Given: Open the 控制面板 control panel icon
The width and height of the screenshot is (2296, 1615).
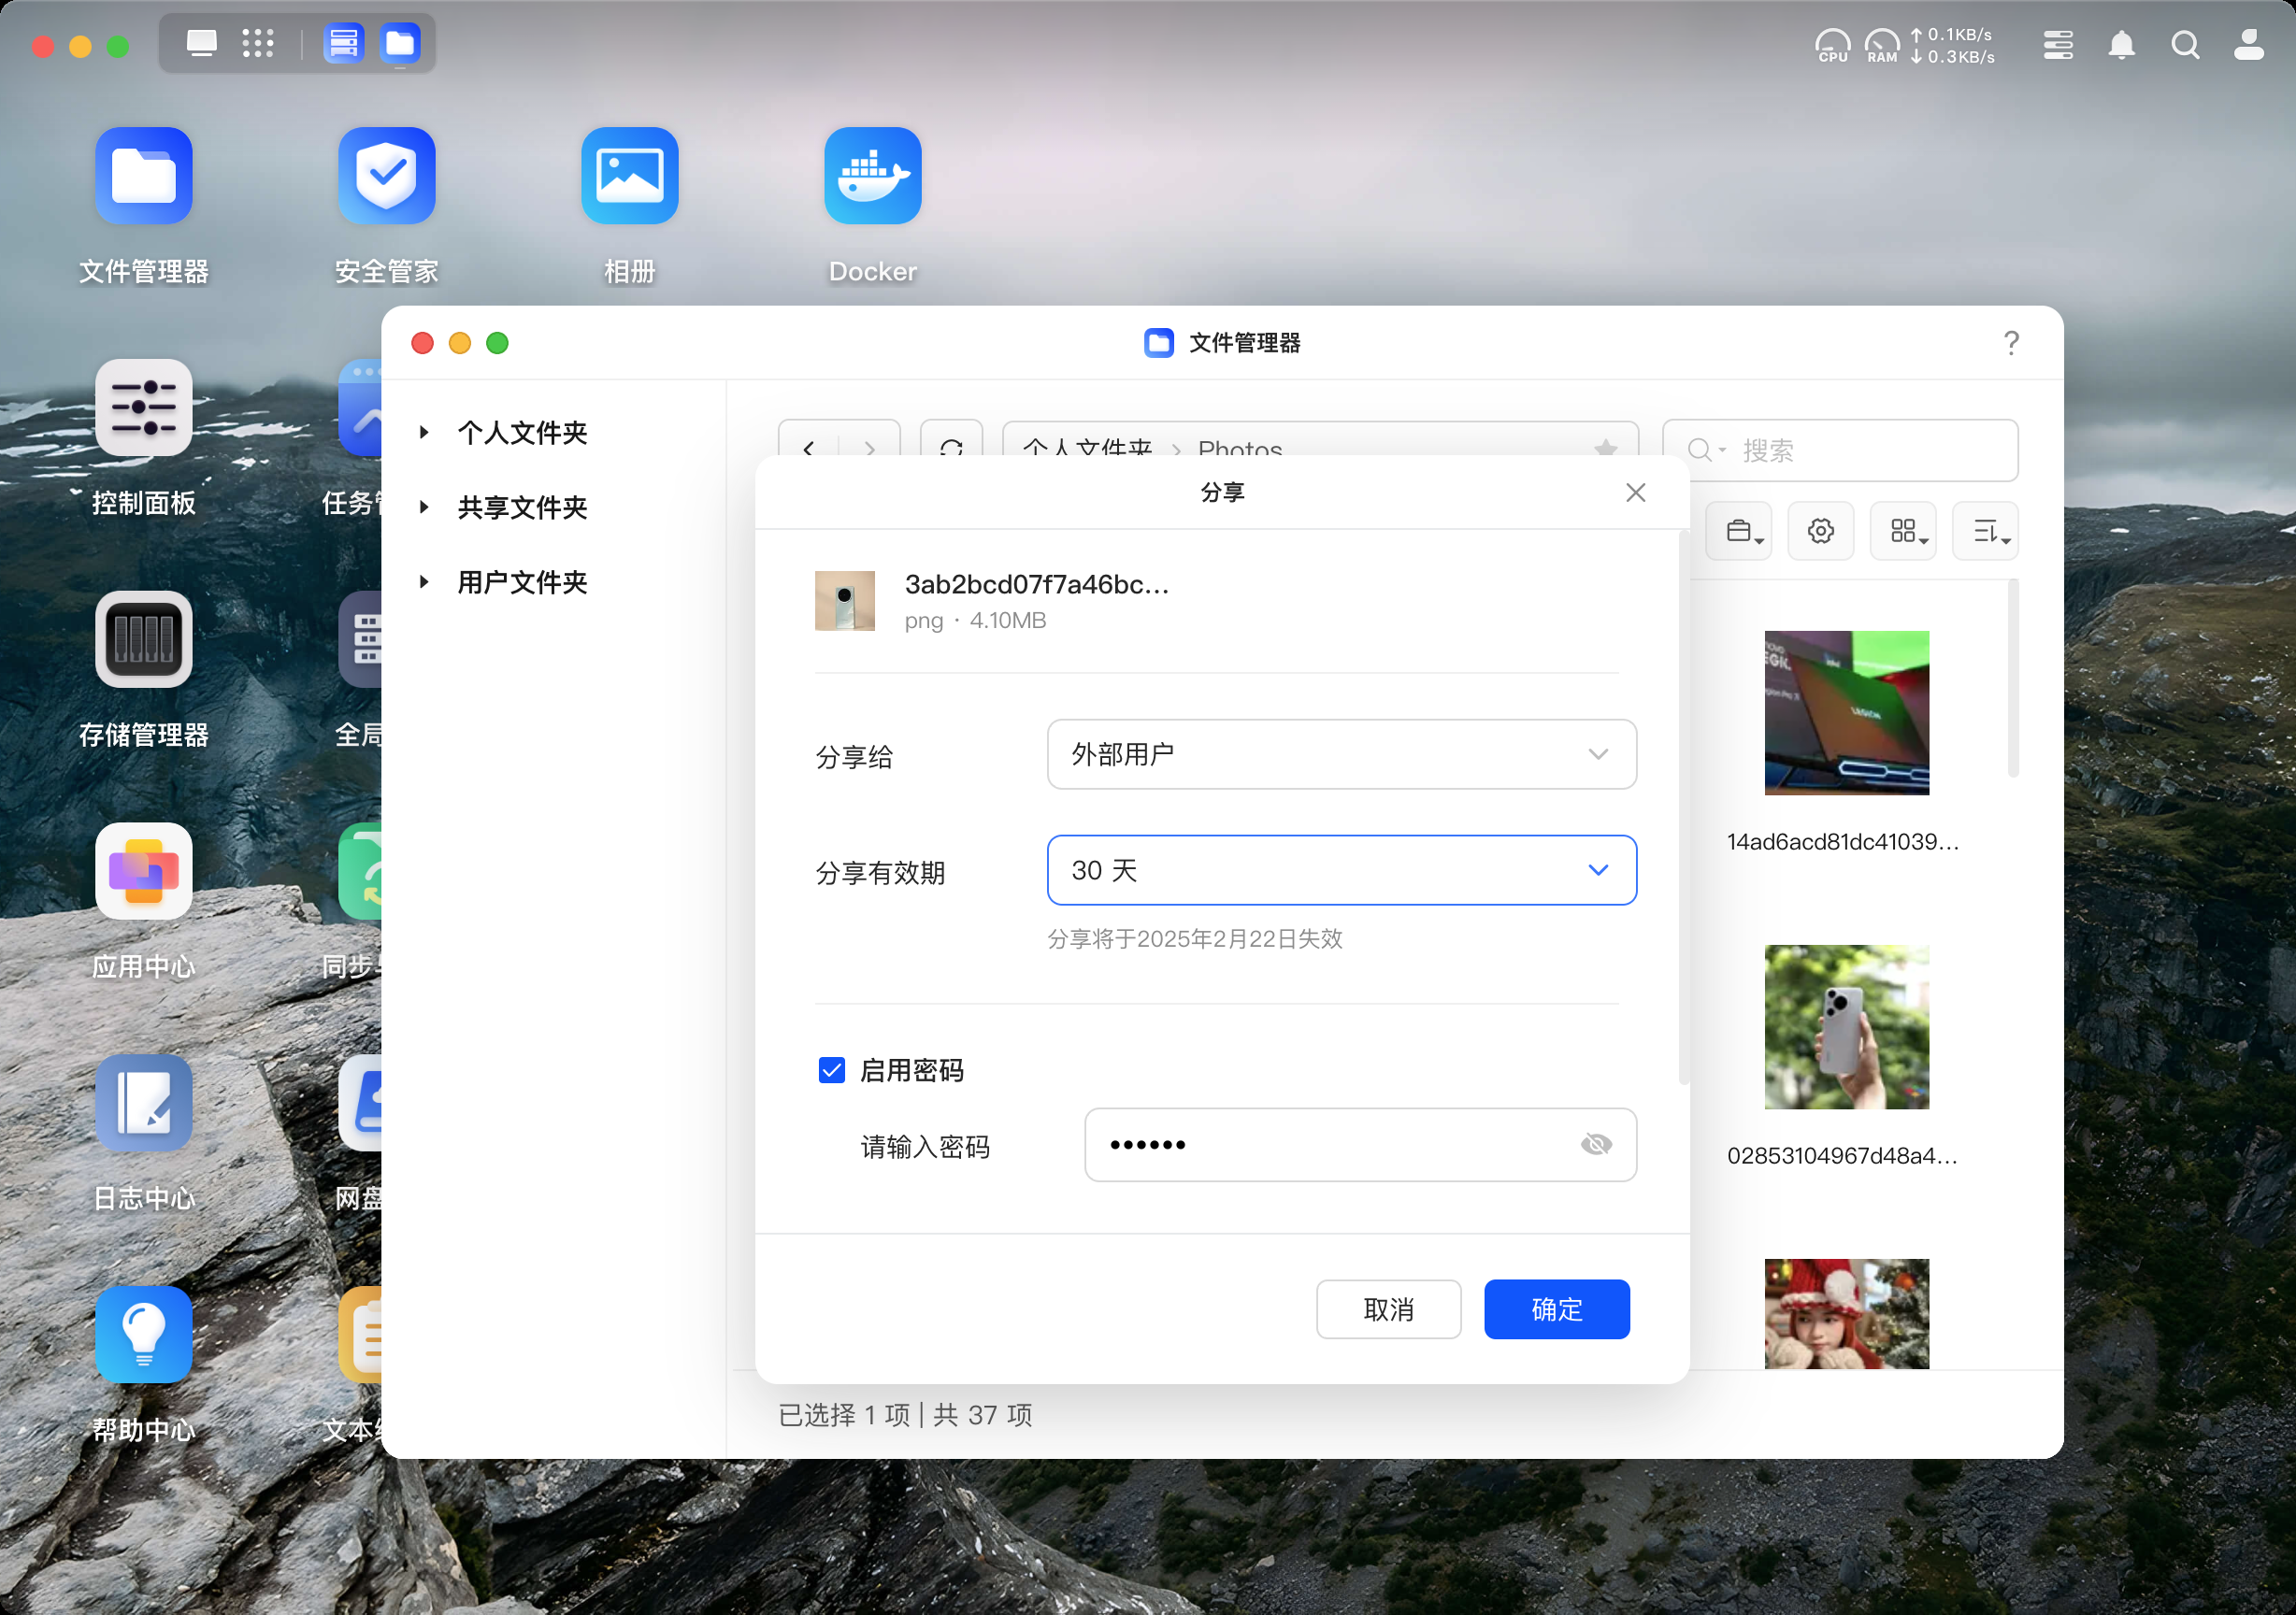Looking at the screenshot, I should pyautogui.click(x=143, y=407).
